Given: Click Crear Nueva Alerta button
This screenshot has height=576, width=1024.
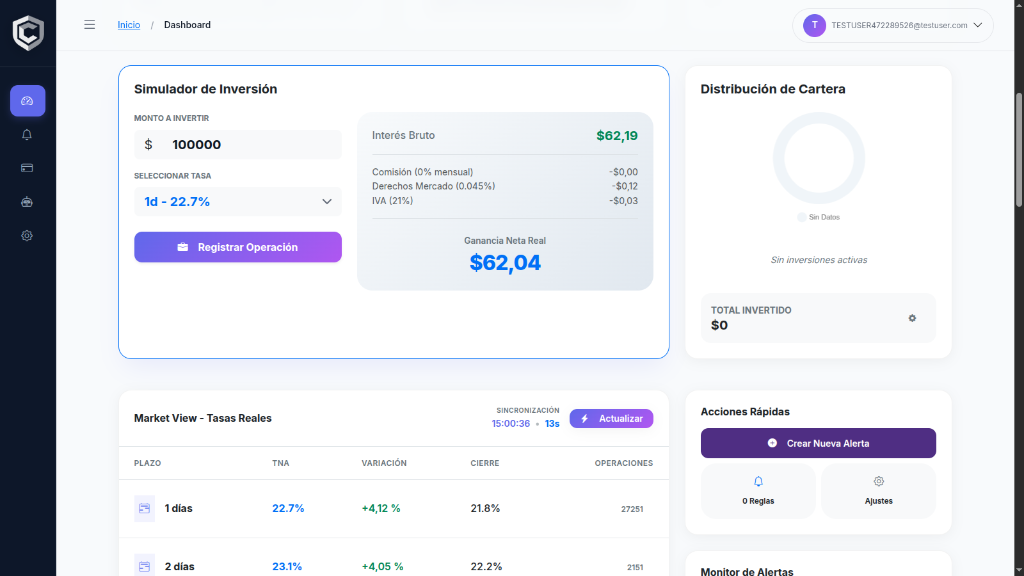Looking at the screenshot, I should click(x=818, y=443).
